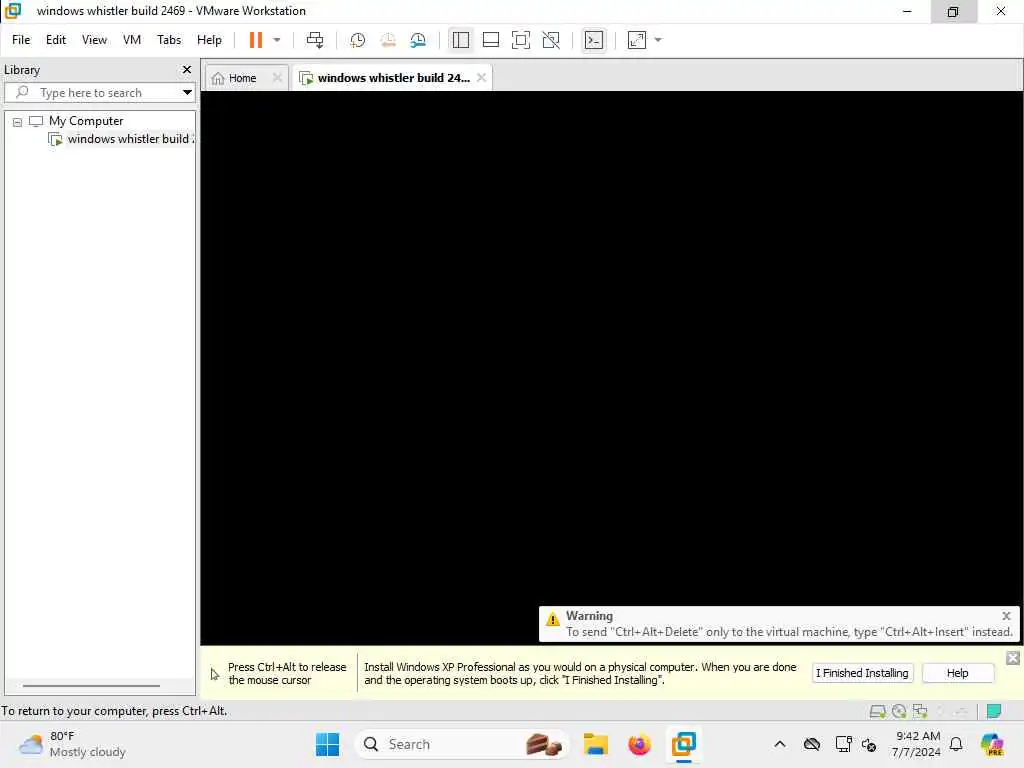Click the Library search field
This screenshot has height=768, width=1024.
tap(91, 93)
